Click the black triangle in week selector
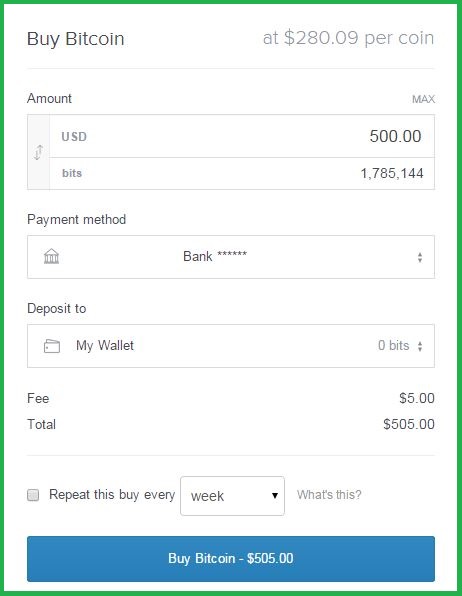The height and width of the screenshot is (596, 462). [275, 495]
